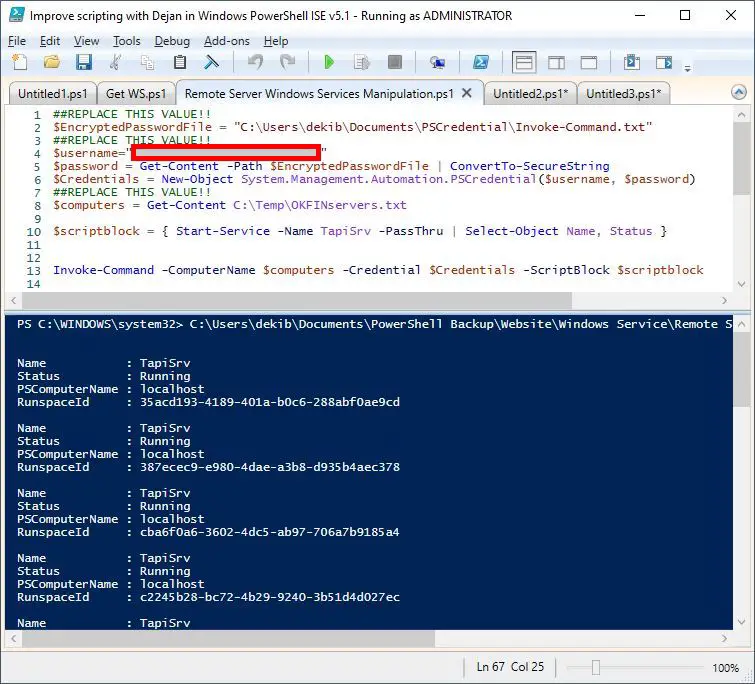Click ConvertTo-SecureString on line 5
Viewport: 755px width, 684px height.
point(530,166)
